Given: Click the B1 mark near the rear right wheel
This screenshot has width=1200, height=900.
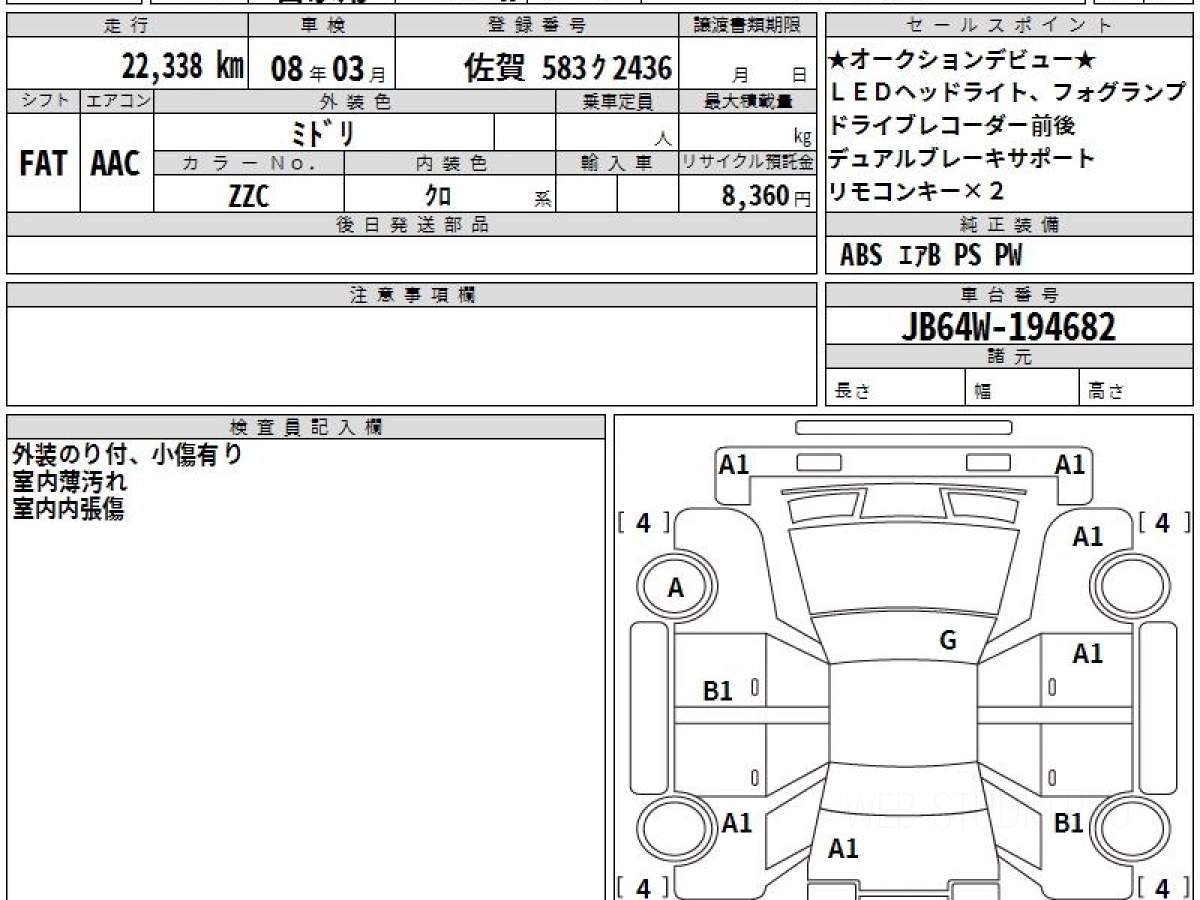Looking at the screenshot, I should point(1069,823).
